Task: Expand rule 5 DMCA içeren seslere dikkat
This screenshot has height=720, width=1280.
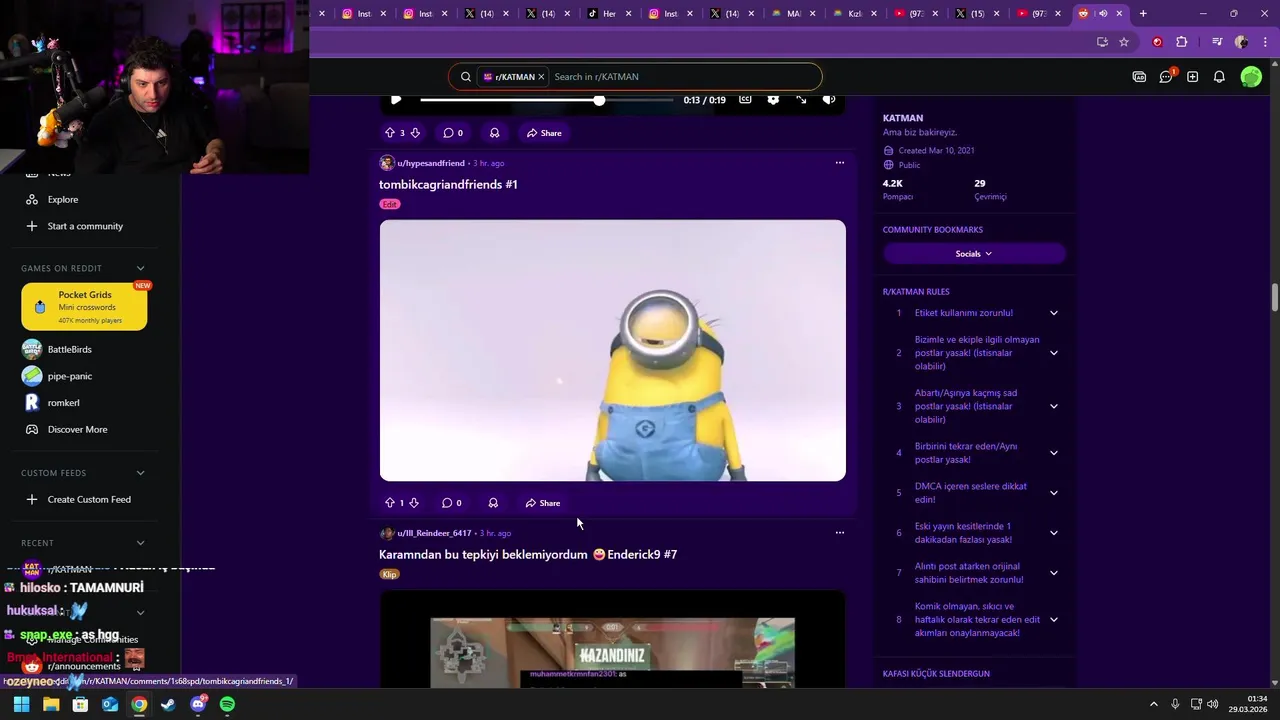Action: click(1054, 493)
